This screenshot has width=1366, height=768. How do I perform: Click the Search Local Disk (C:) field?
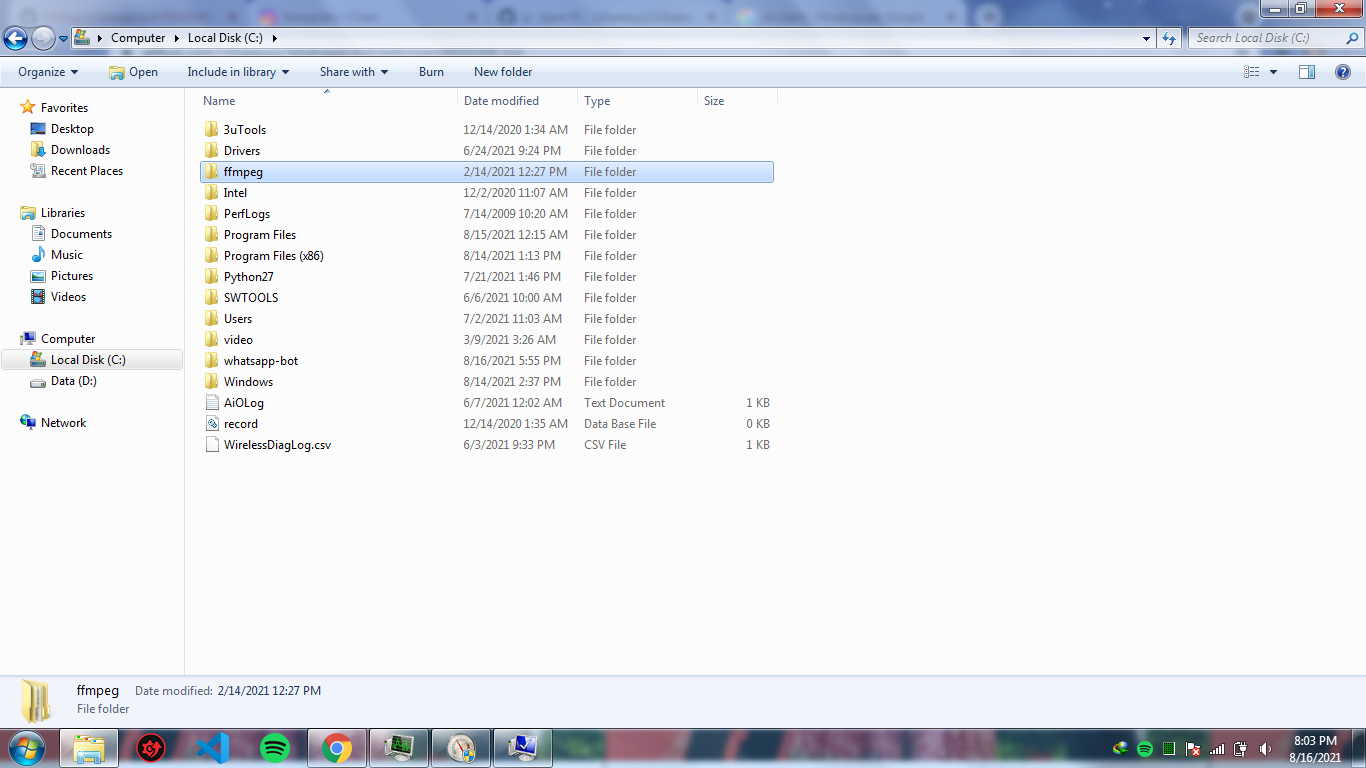1265,38
